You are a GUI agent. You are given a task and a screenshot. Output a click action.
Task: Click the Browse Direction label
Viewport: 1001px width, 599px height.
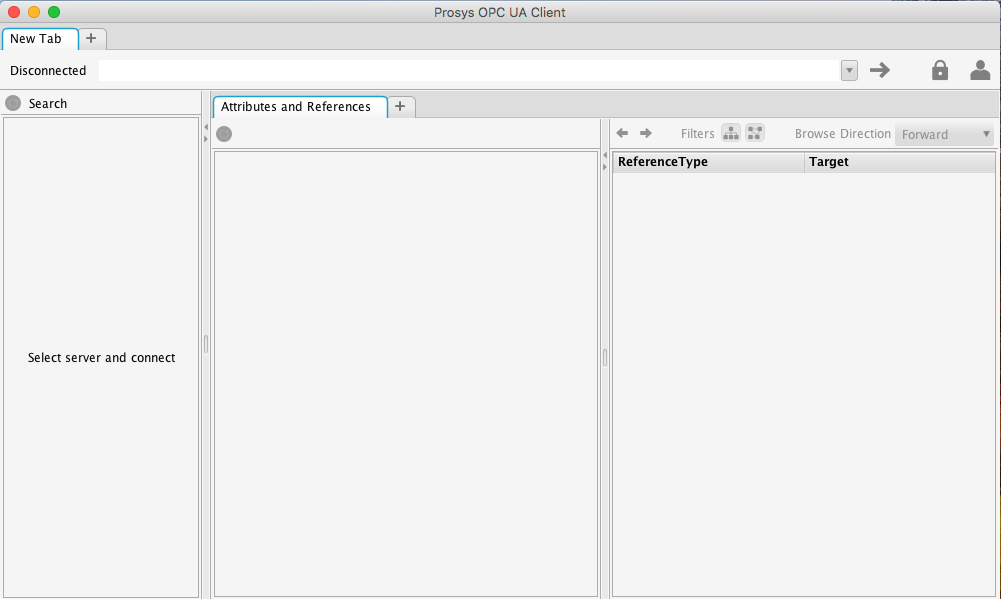point(843,133)
